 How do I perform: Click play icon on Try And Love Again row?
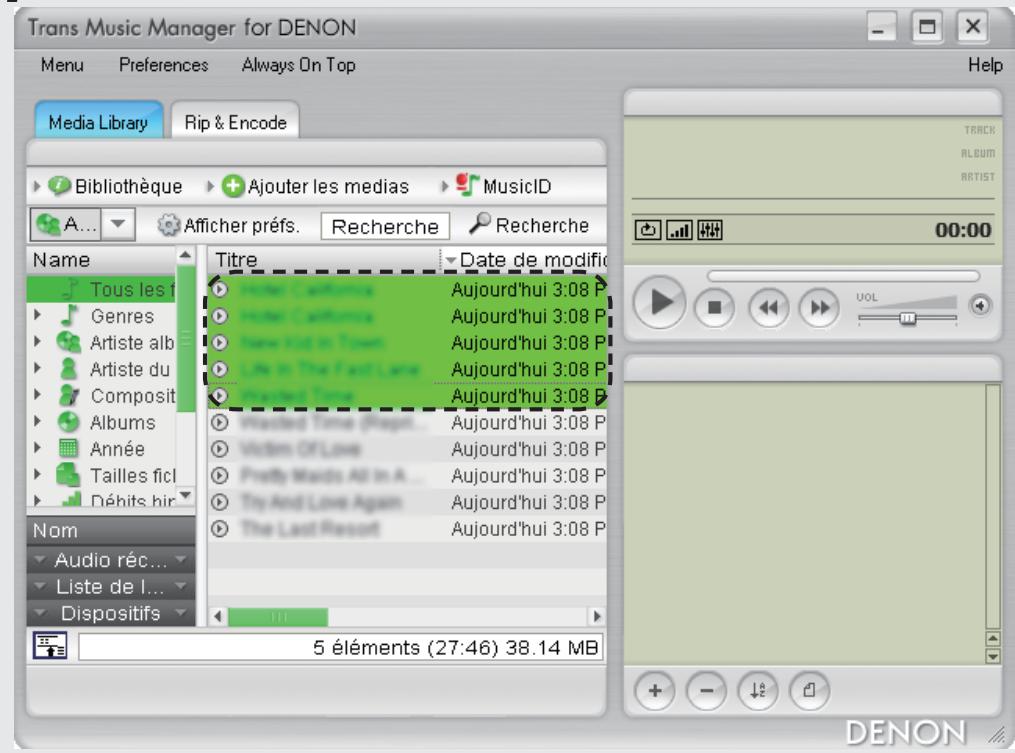220,502
